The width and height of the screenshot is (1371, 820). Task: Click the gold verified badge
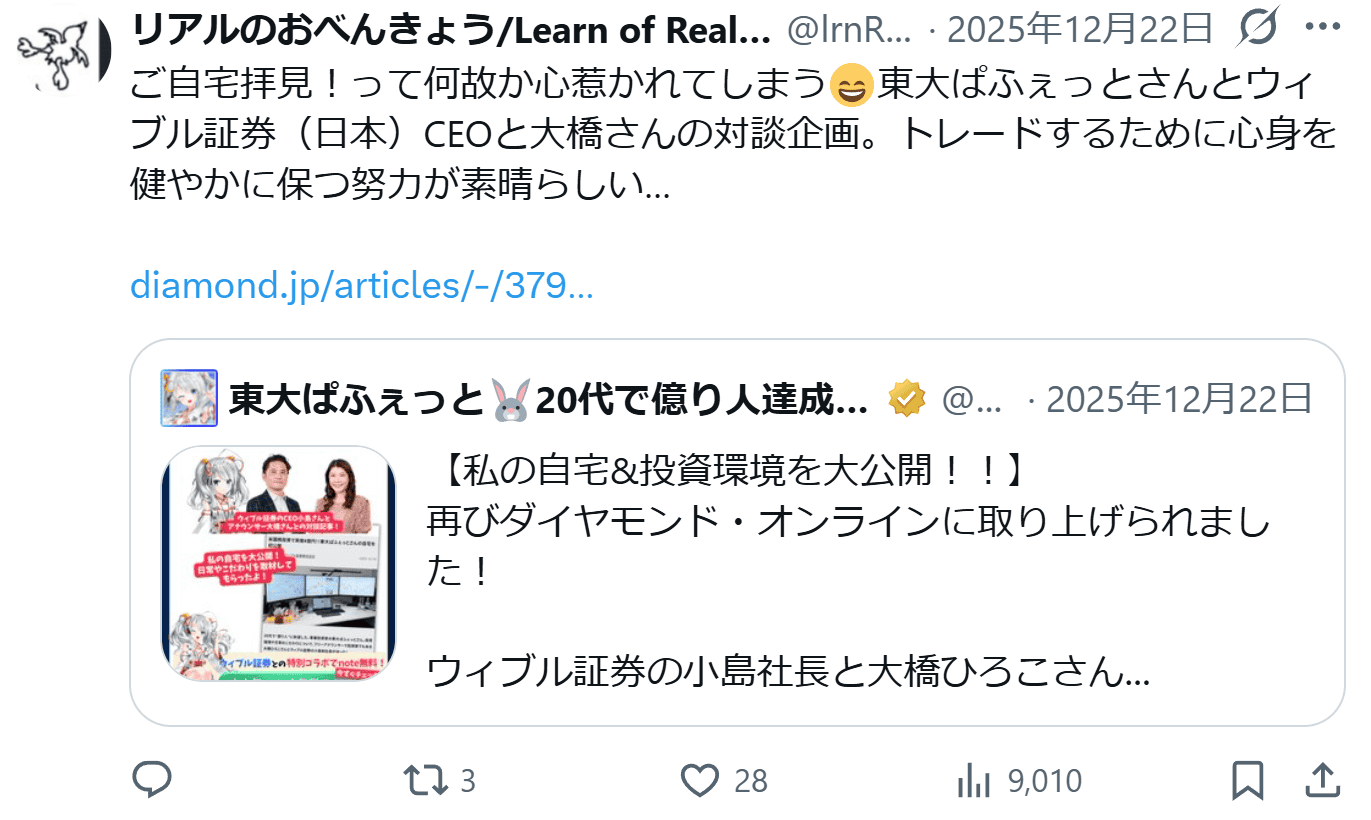tap(907, 400)
